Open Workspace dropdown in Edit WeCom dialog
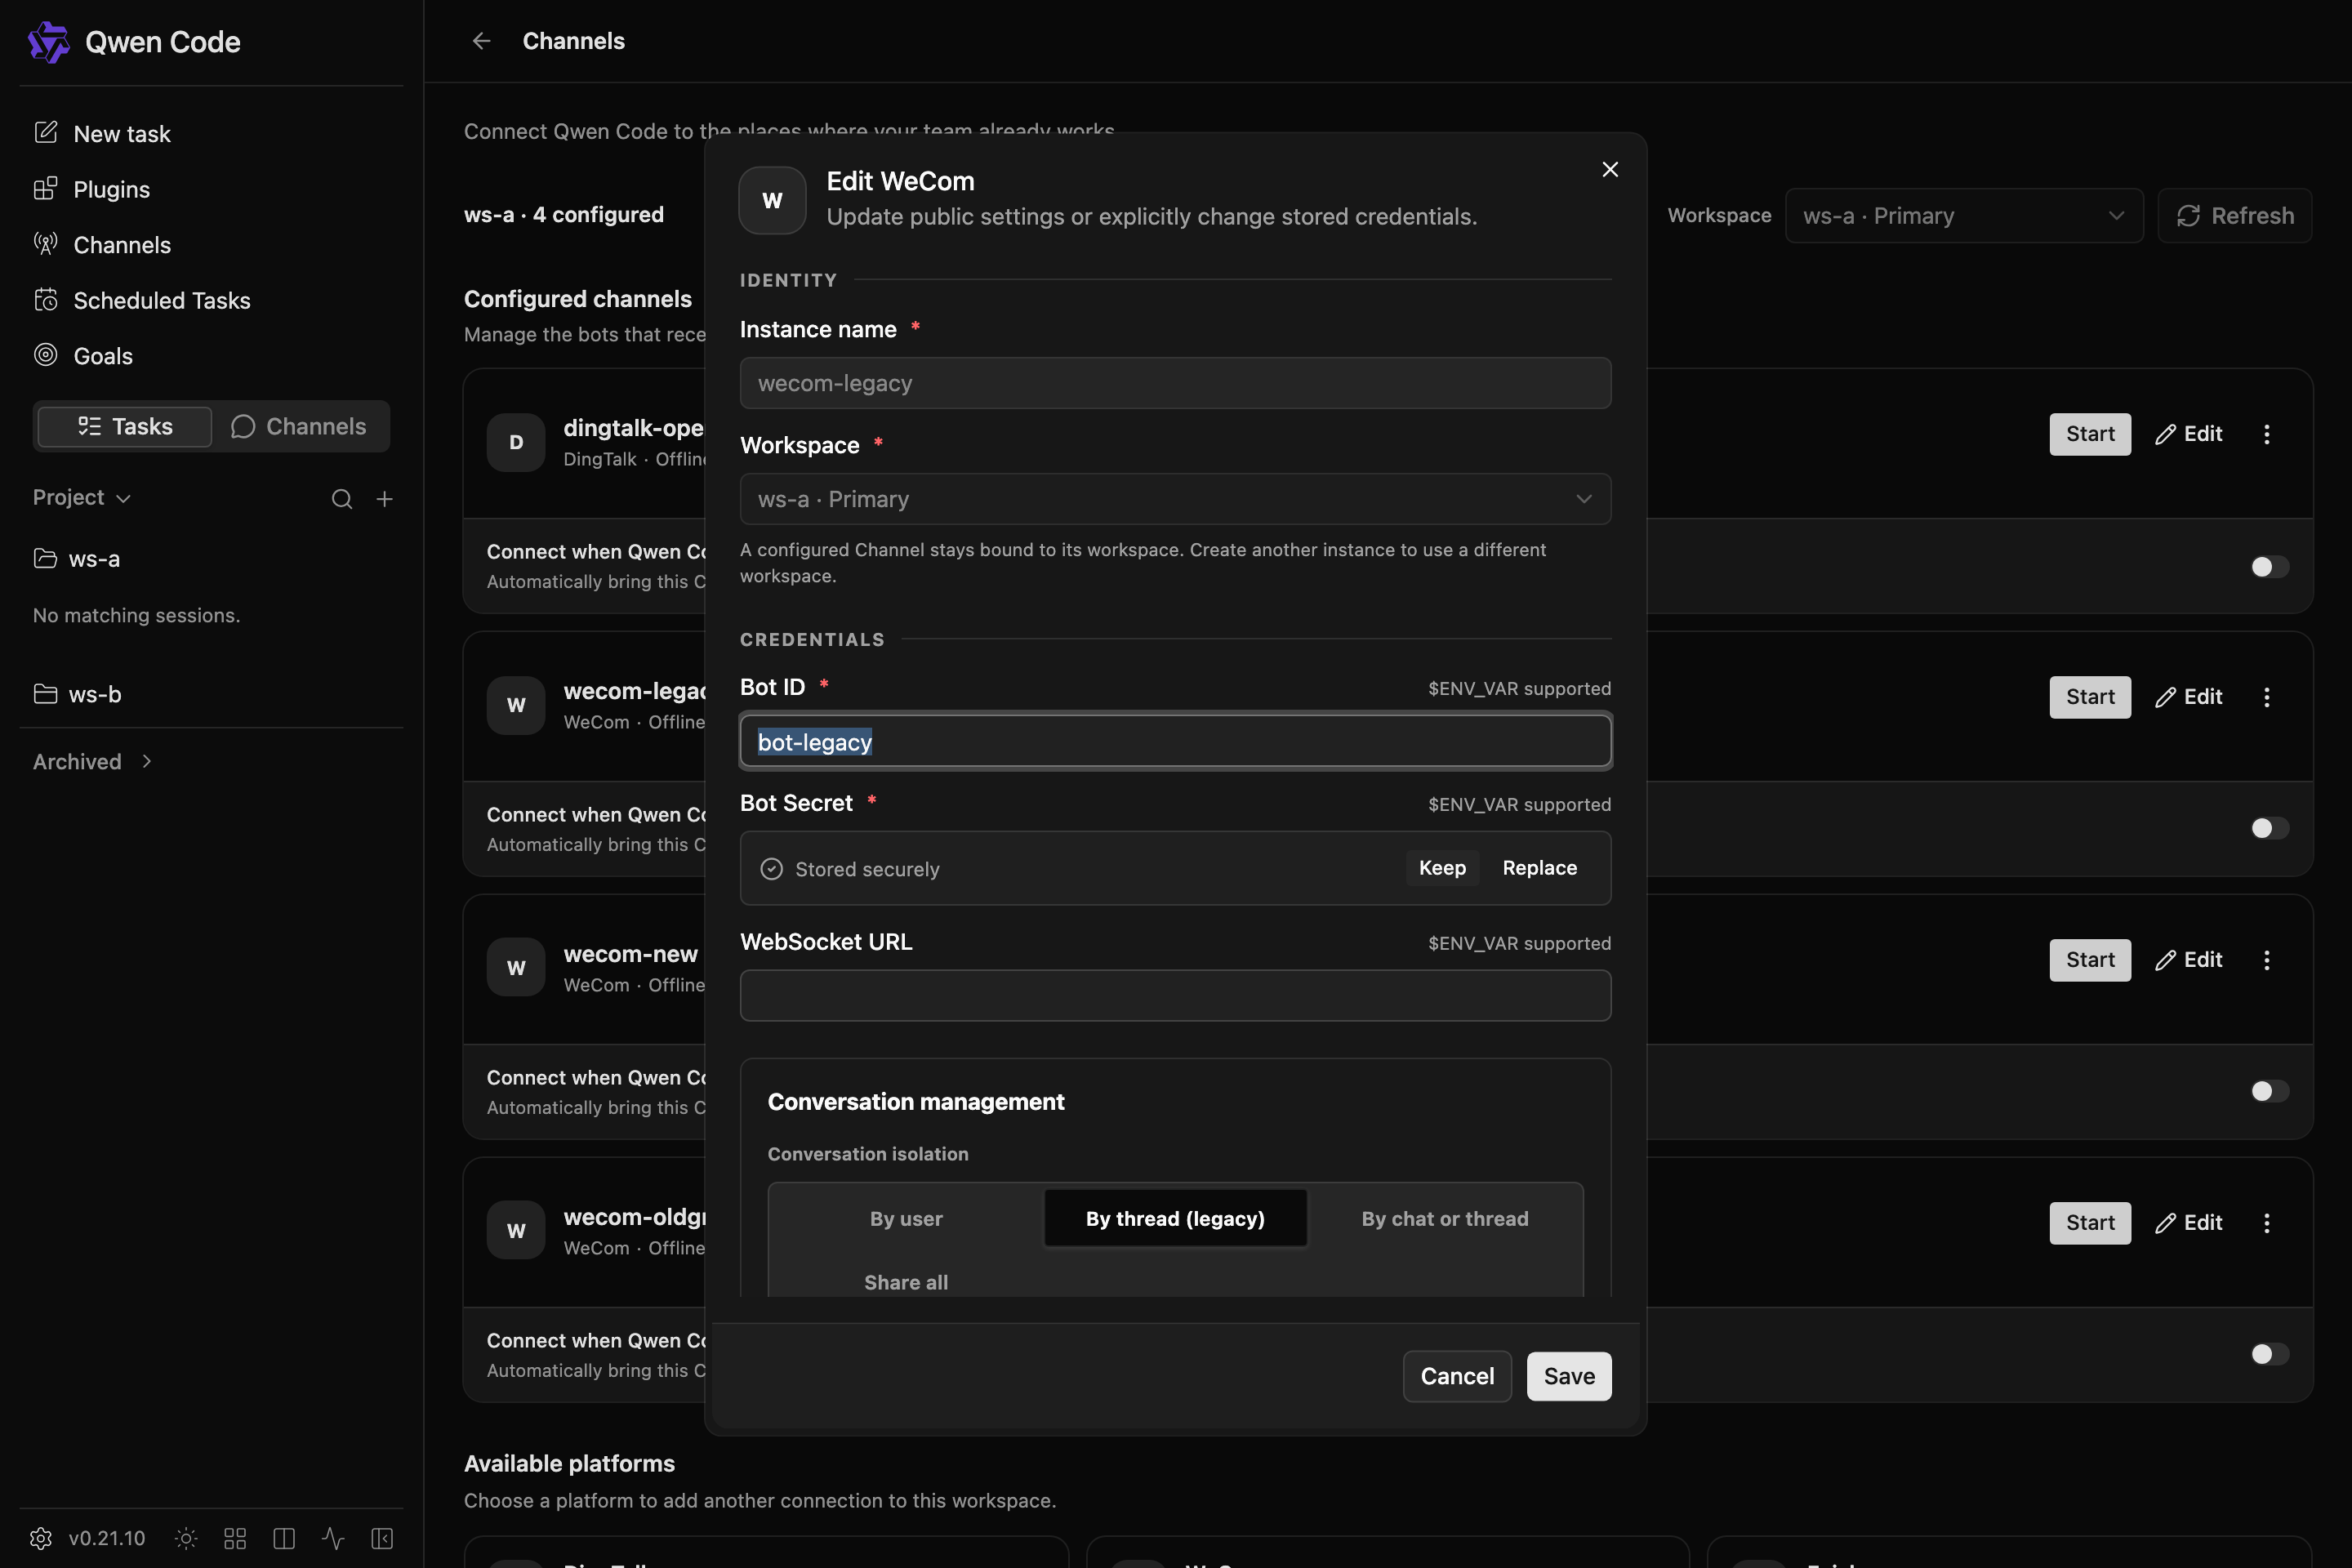This screenshot has width=2352, height=1568. click(1175, 499)
